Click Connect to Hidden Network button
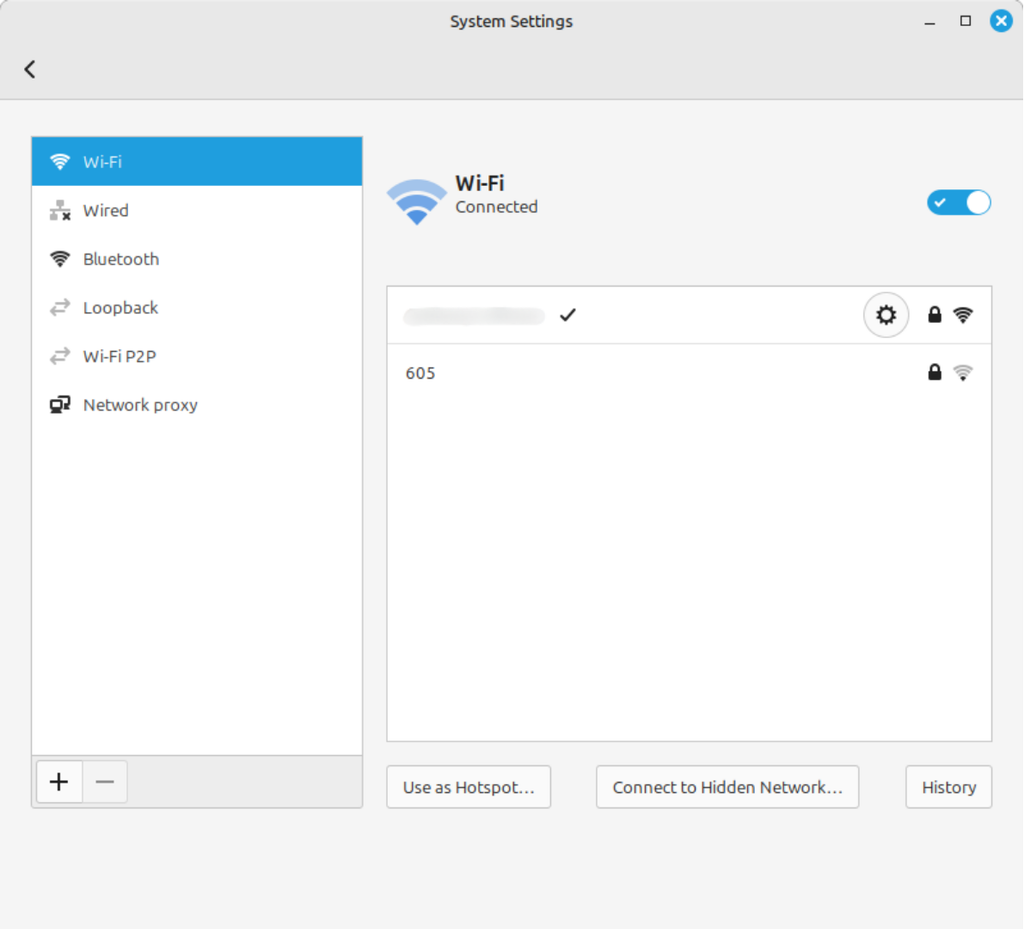Viewport: 1024px width, 929px height. pyautogui.click(x=727, y=787)
